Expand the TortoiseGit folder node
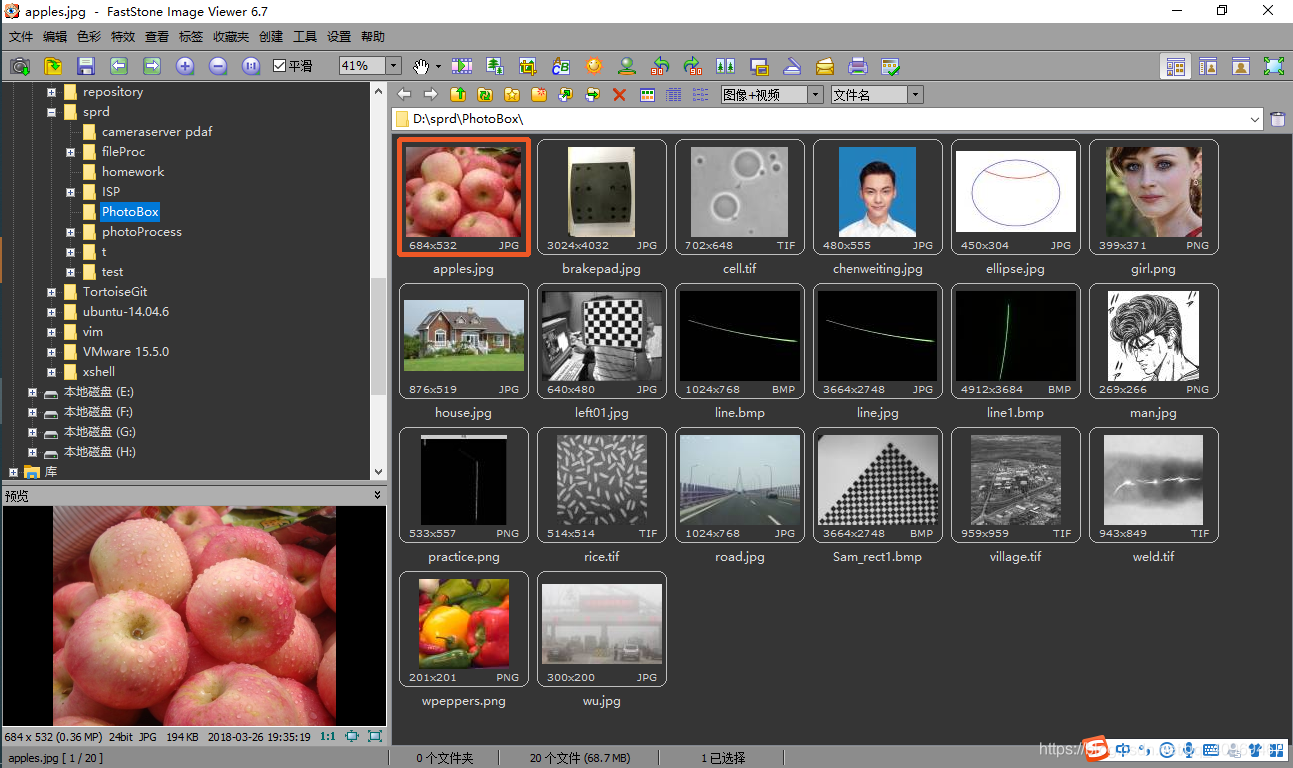This screenshot has width=1293, height=768. coord(52,292)
